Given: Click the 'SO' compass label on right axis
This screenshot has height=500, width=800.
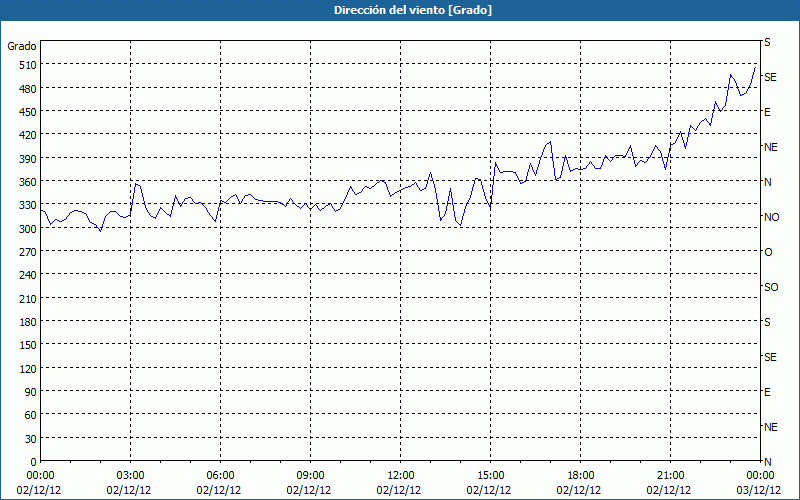Looking at the screenshot, I should click(x=771, y=288).
